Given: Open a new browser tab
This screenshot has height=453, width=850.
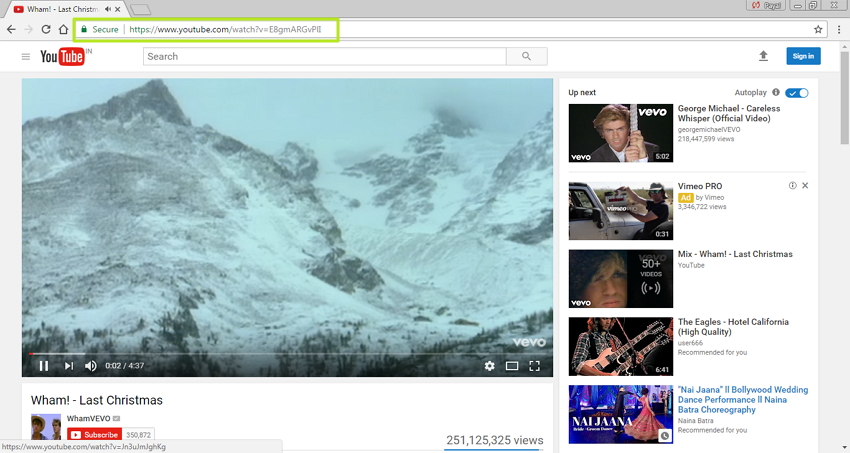Looking at the screenshot, I should tap(141, 10).
